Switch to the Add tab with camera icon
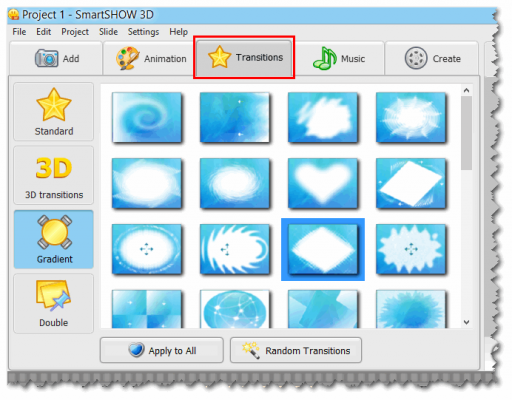Screen dimensions: 512x400 56,59
